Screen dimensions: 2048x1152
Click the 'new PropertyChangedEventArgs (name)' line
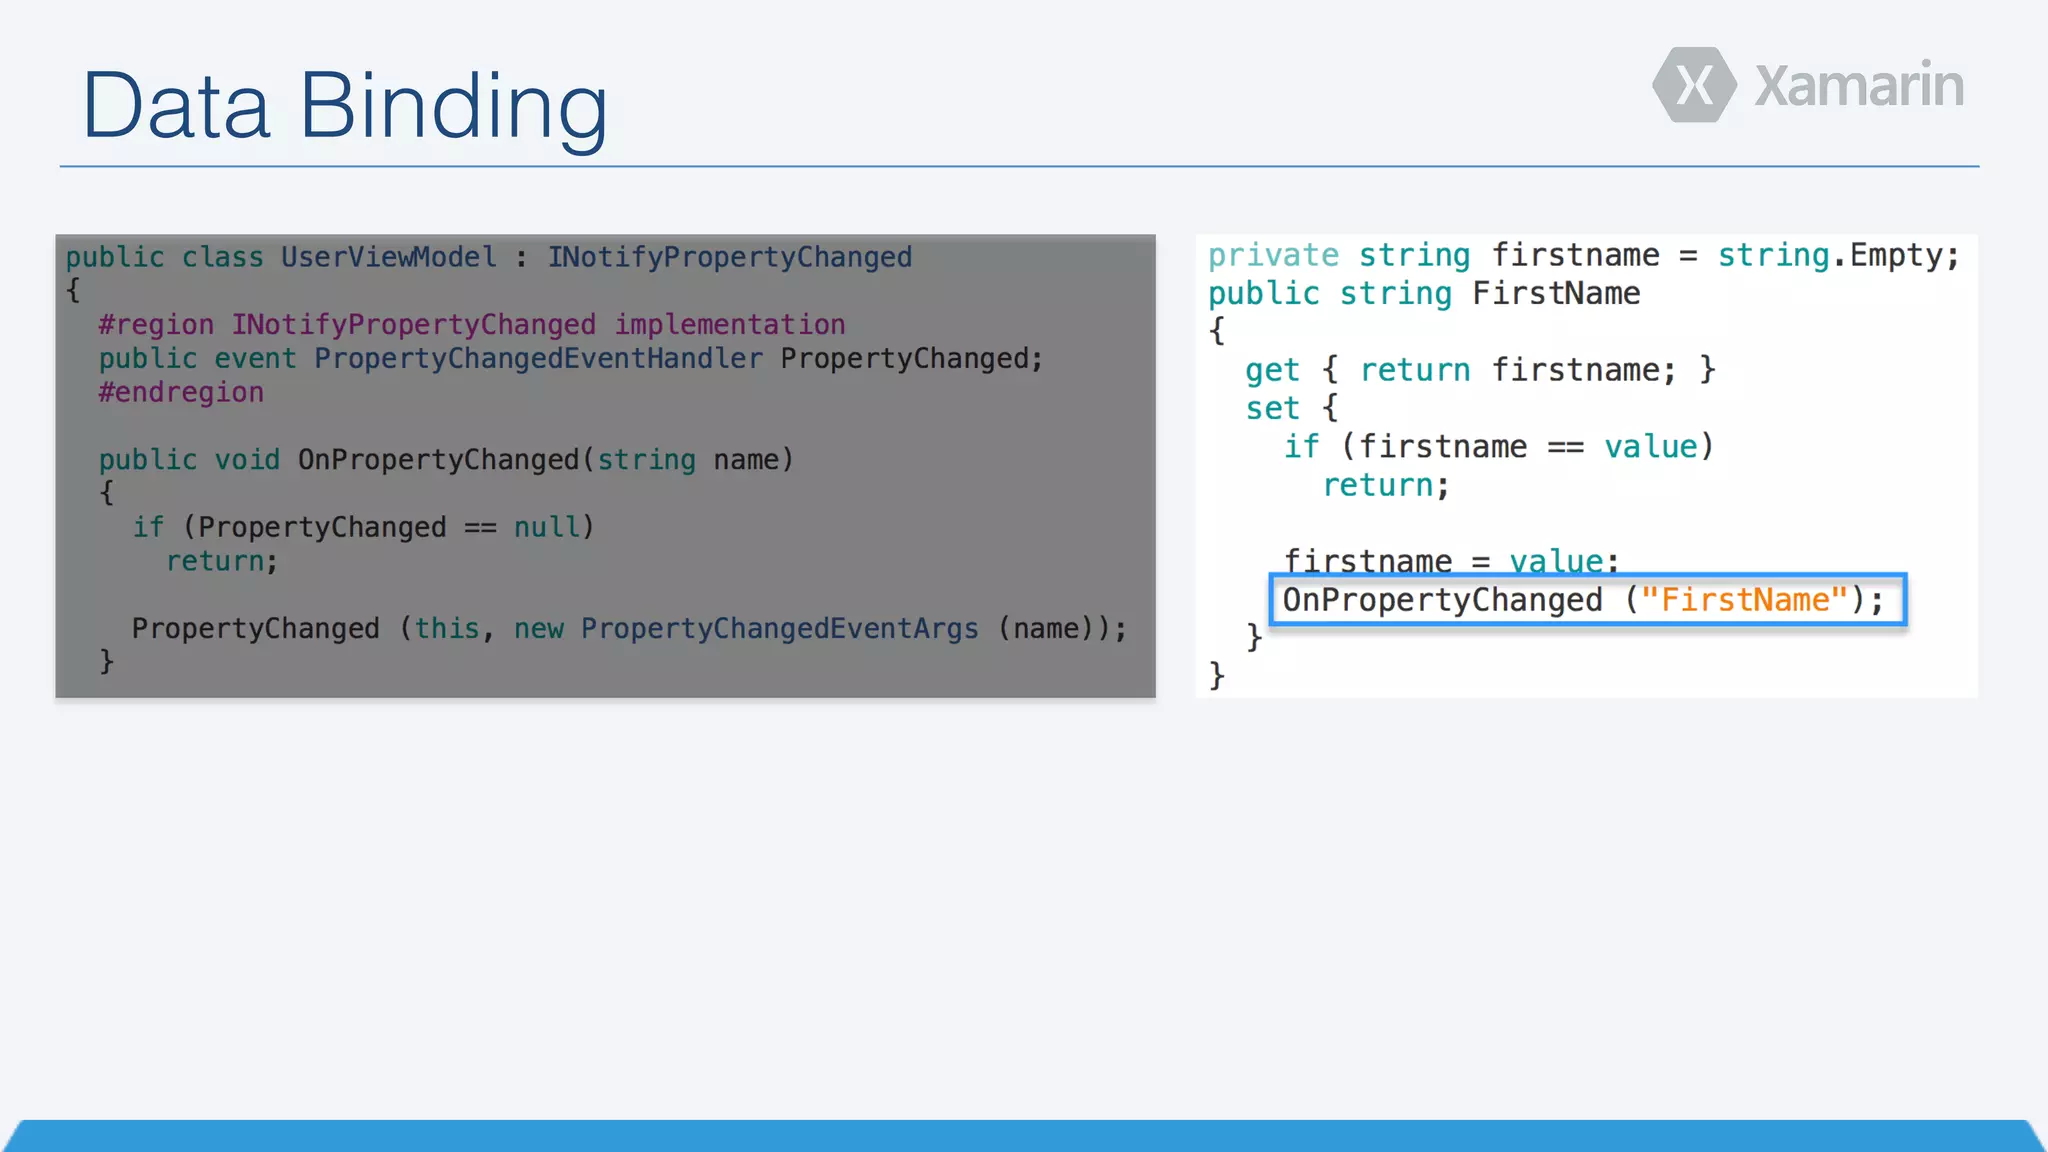coord(630,628)
